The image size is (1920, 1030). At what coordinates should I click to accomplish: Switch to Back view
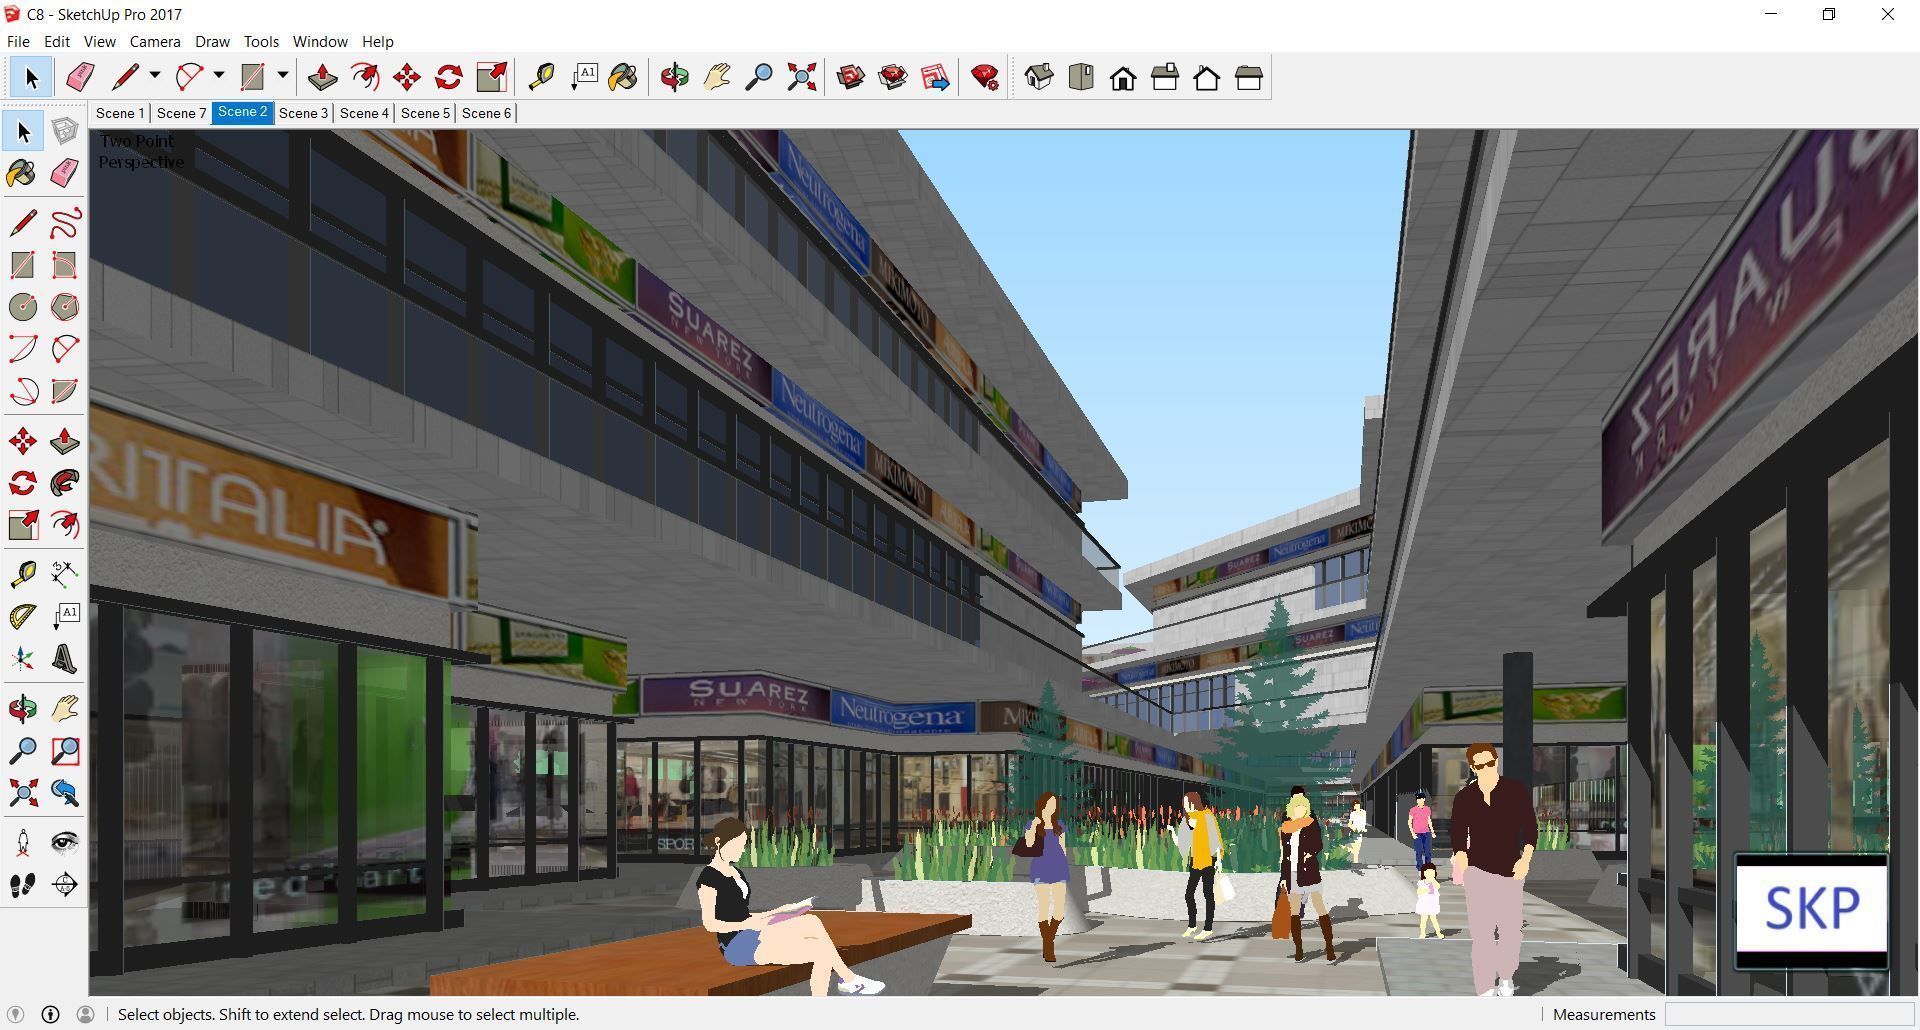click(x=1207, y=78)
